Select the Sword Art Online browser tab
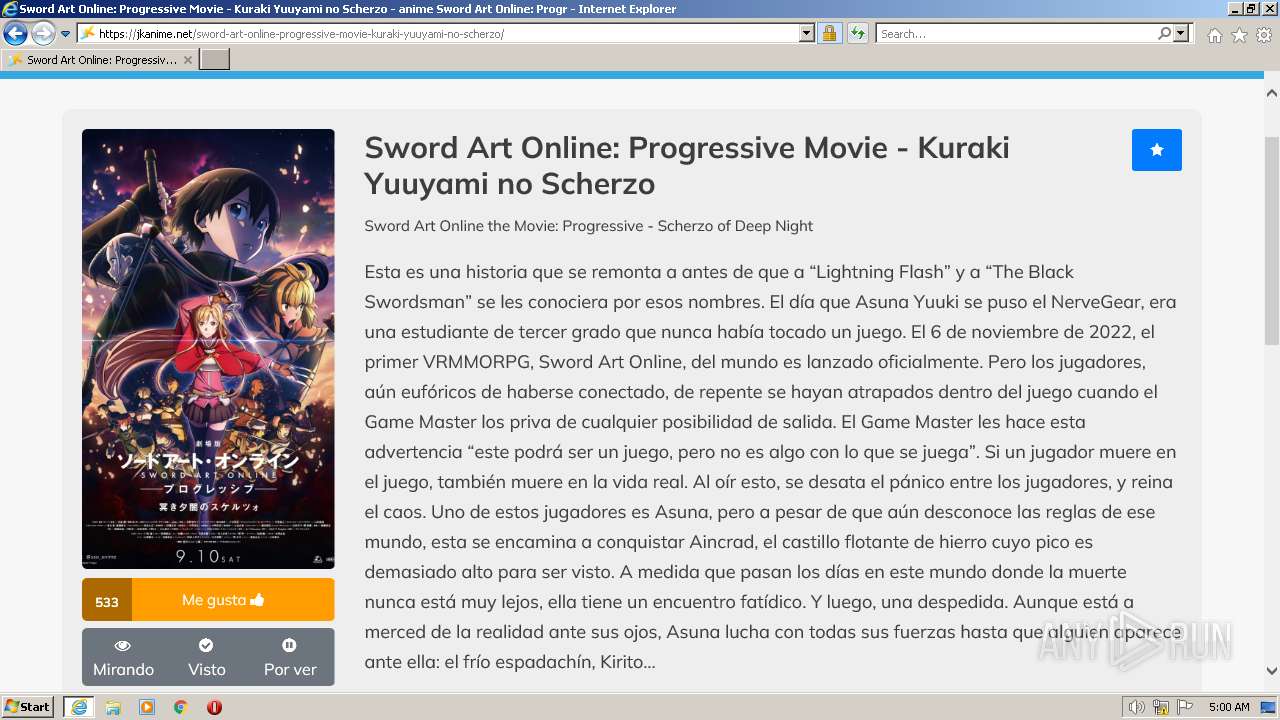 [x=99, y=60]
